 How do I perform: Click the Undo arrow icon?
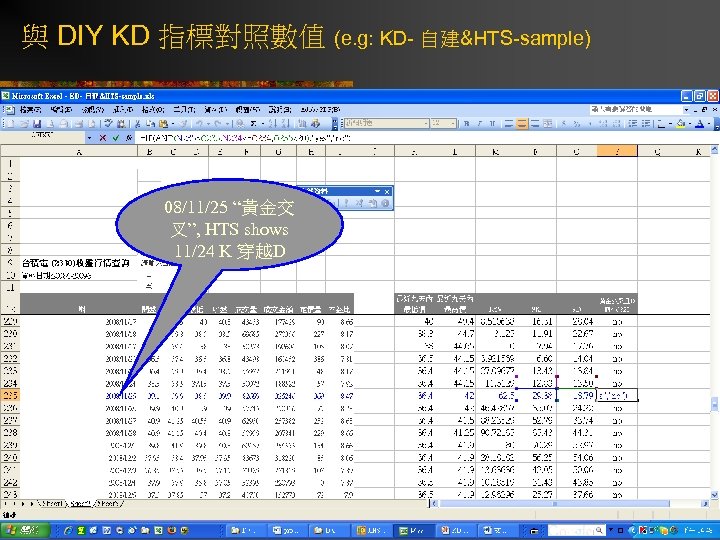point(200,124)
